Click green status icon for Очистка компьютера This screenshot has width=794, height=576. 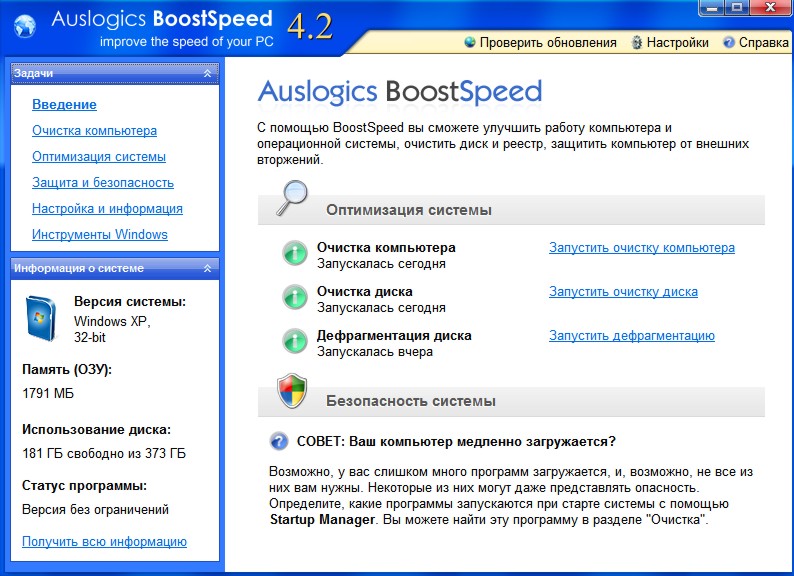pyautogui.click(x=295, y=253)
